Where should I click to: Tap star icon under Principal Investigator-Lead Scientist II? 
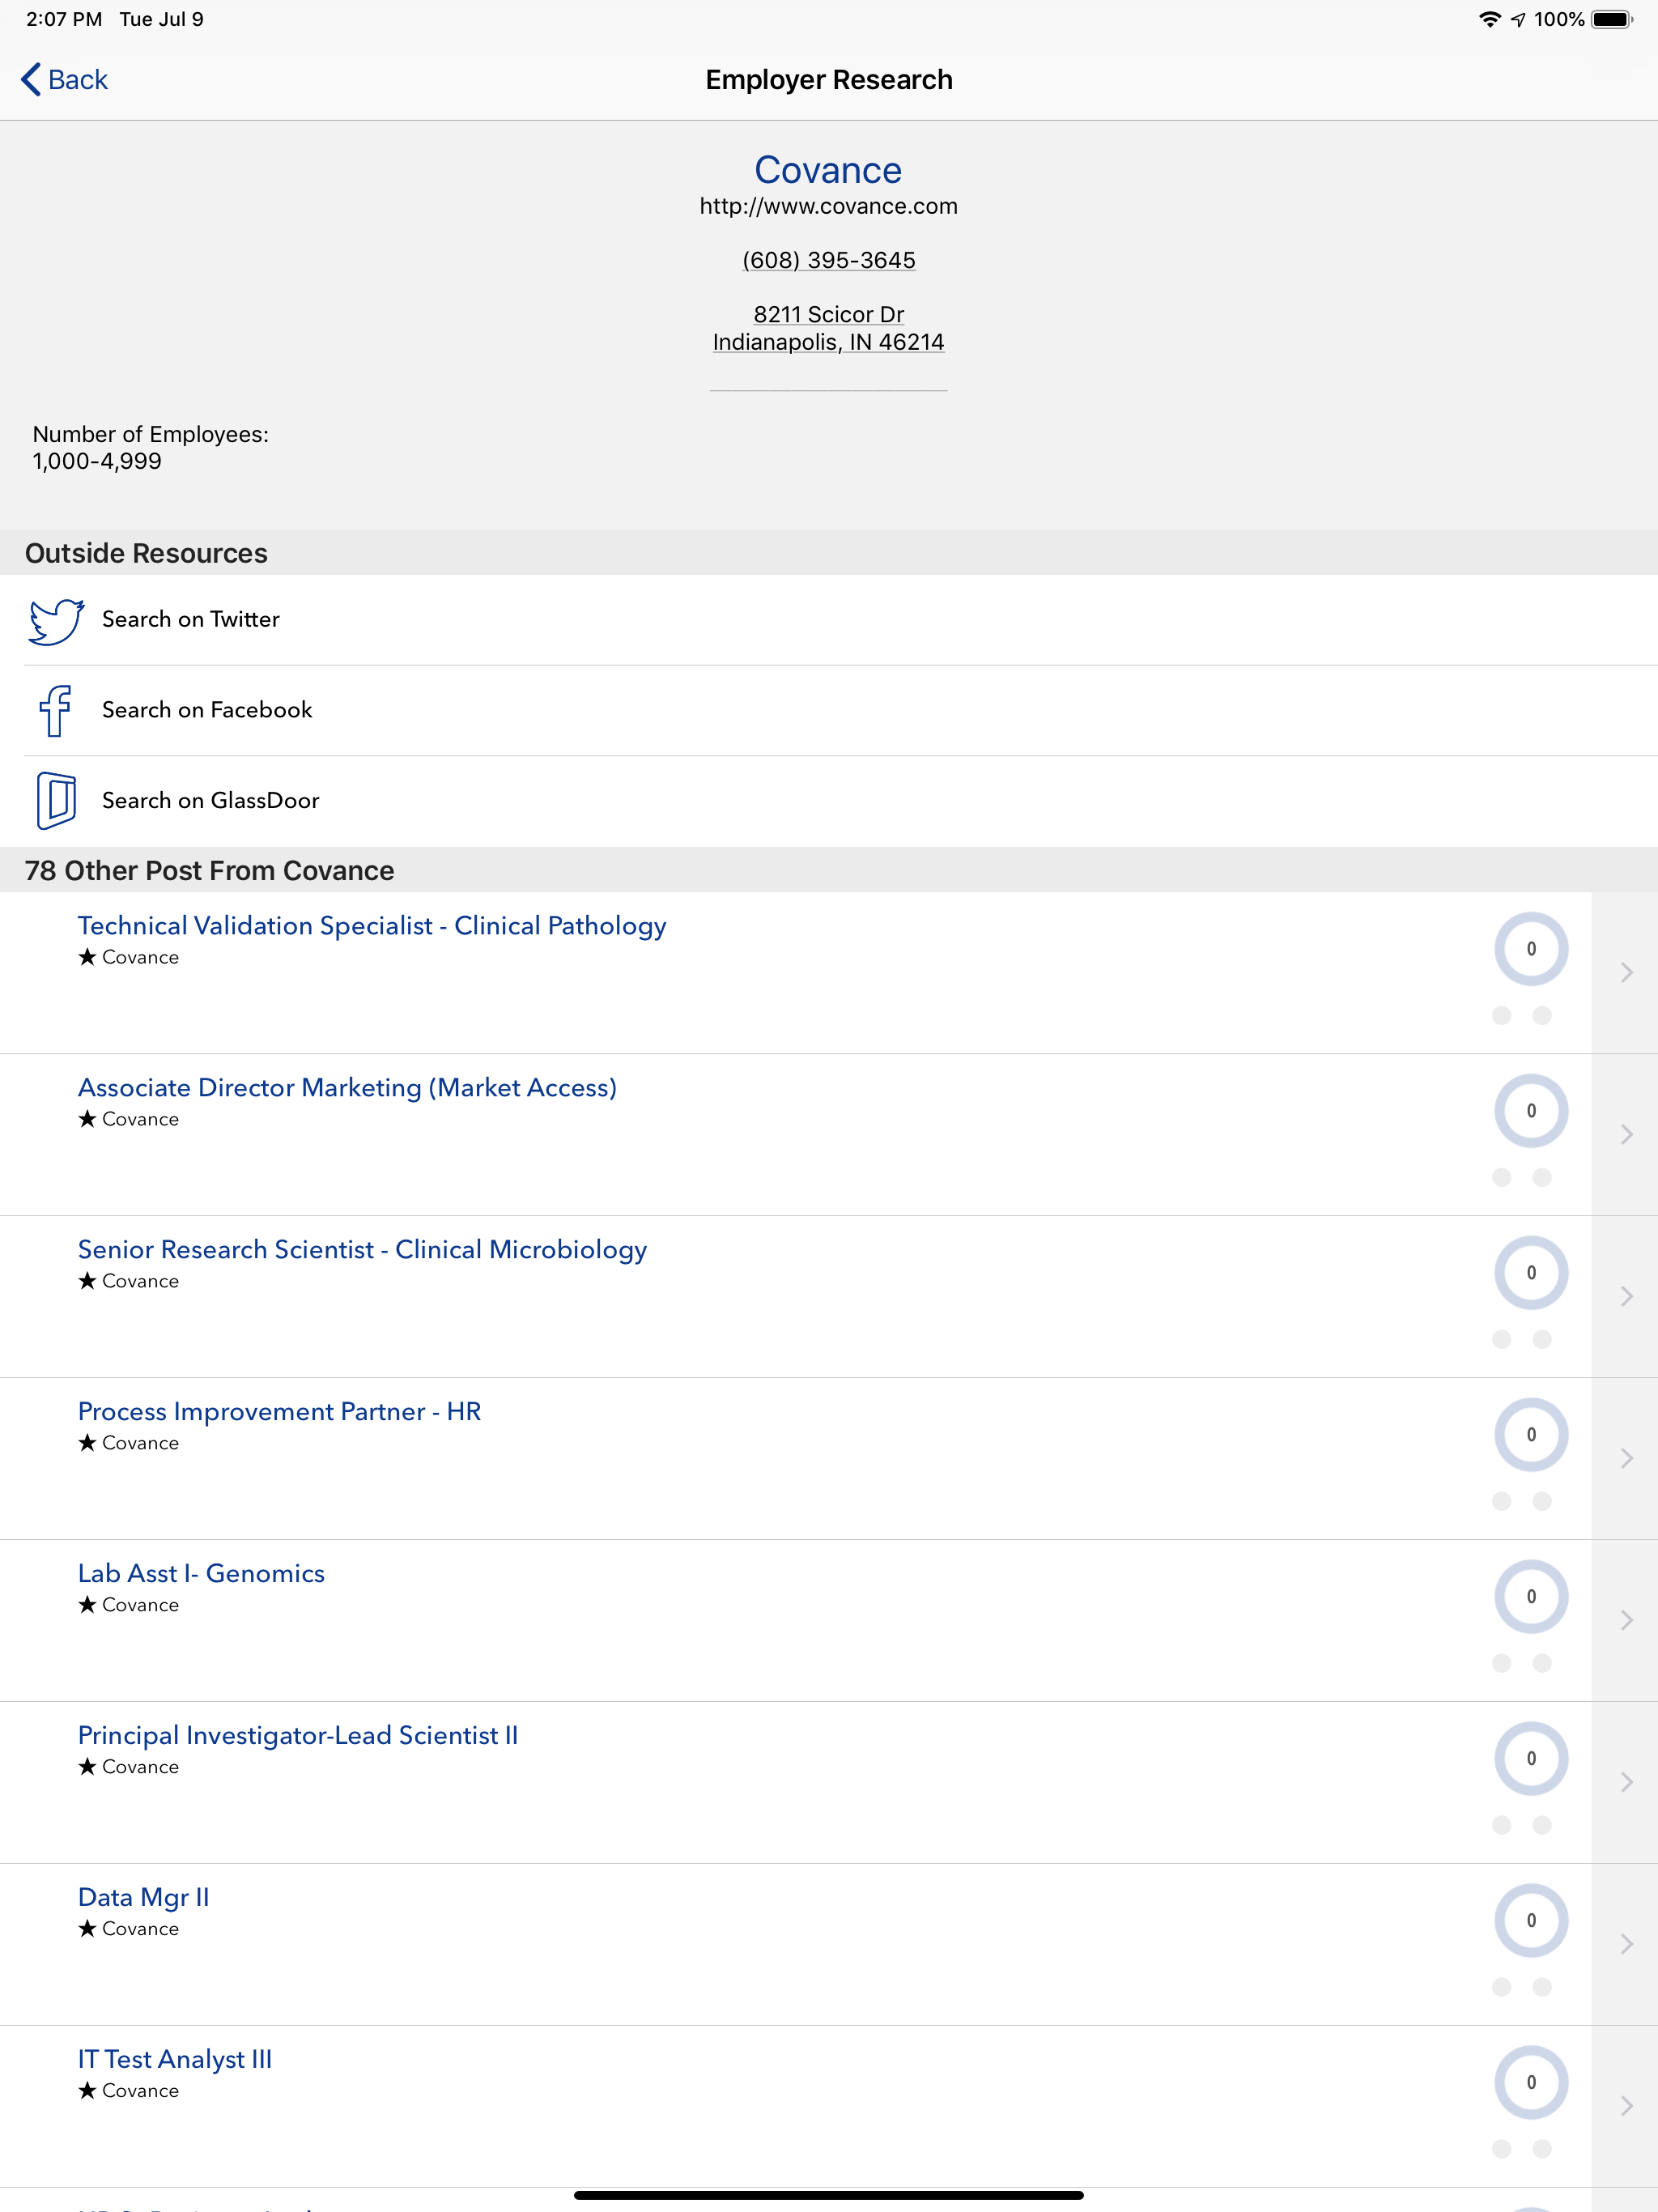click(88, 1767)
